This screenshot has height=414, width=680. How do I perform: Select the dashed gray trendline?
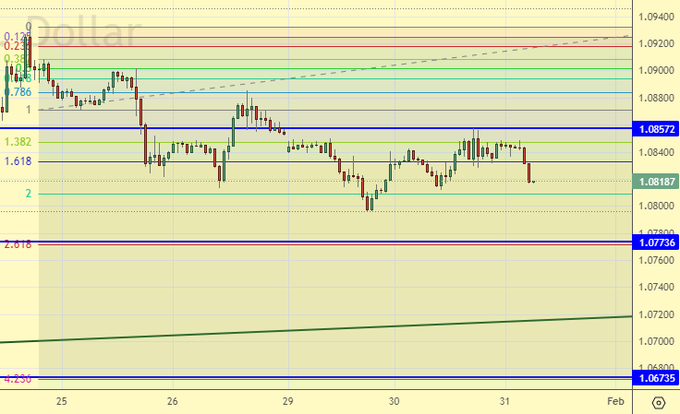(x=400, y=67)
